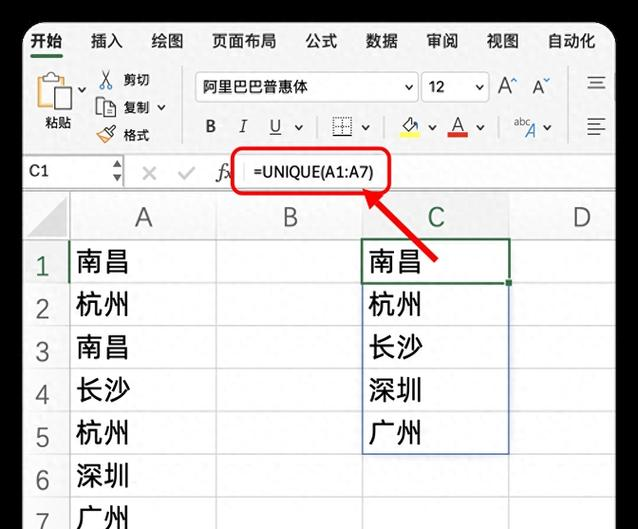Apply red font color A
Screen dimensions: 638x529
pos(458,127)
